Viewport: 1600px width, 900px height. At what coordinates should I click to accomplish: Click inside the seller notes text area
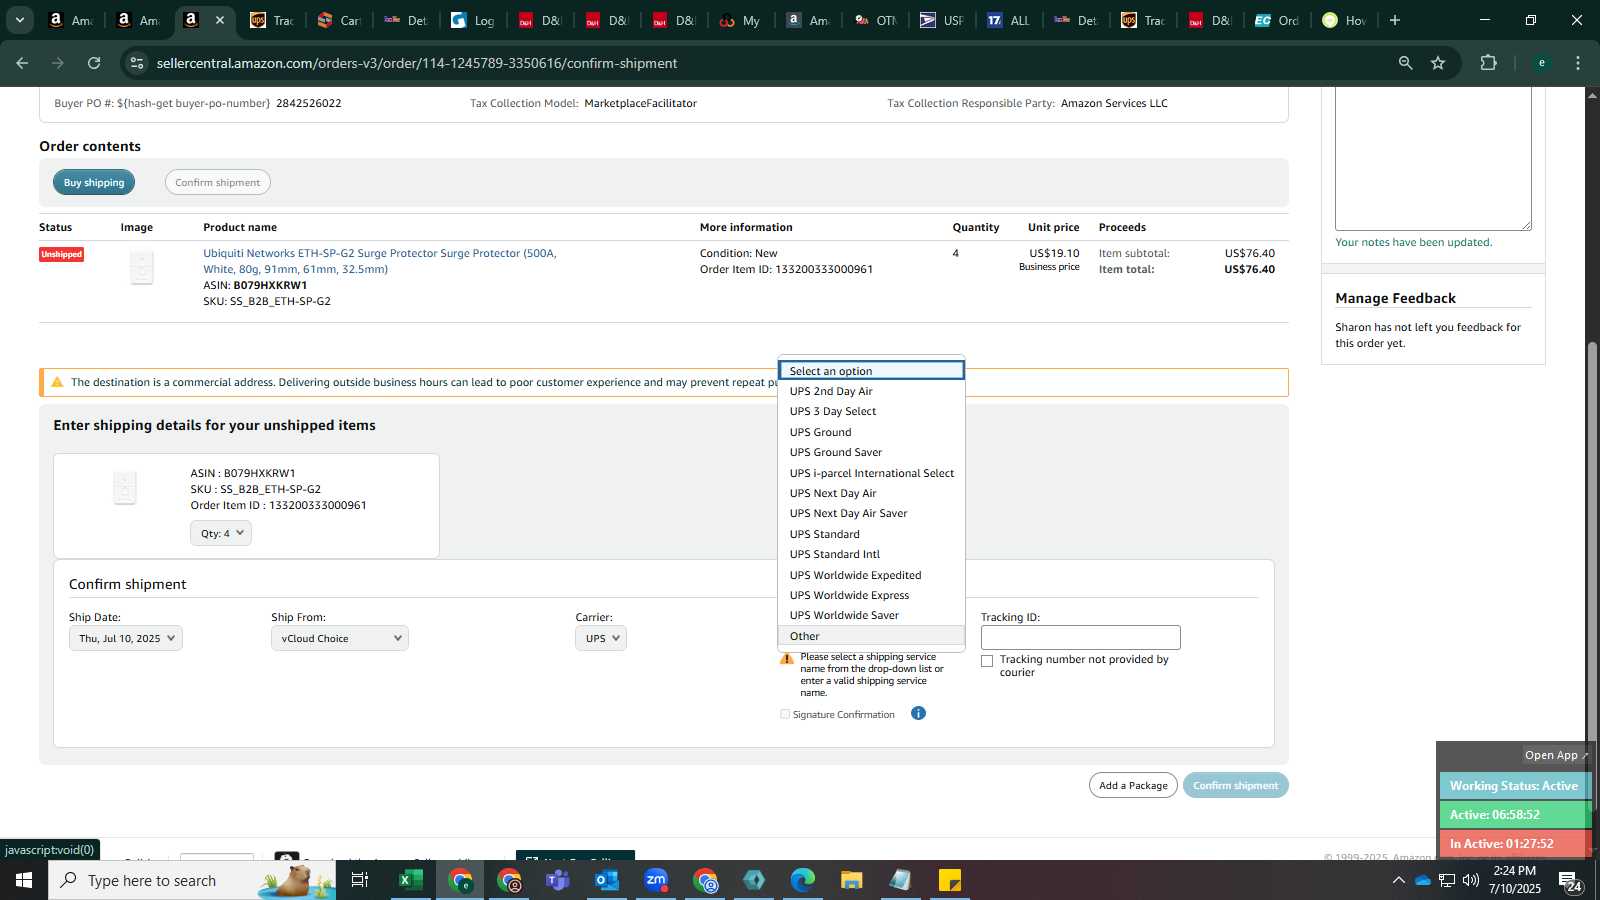(x=1433, y=158)
